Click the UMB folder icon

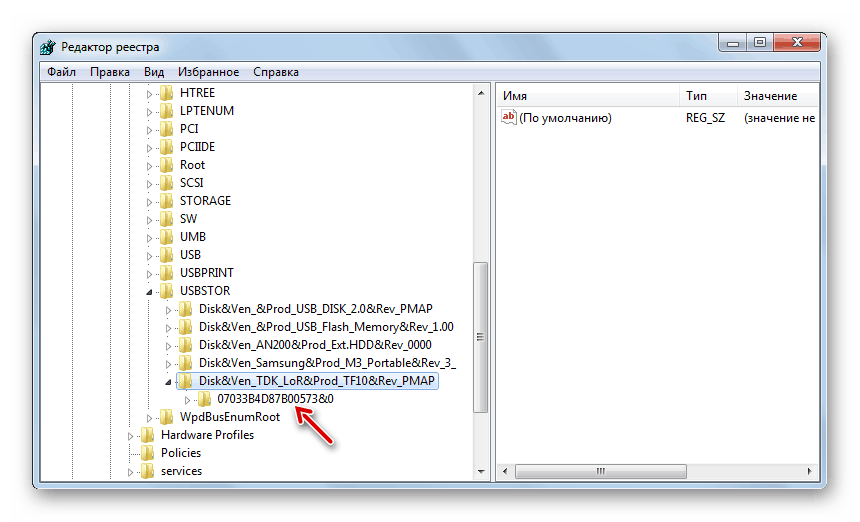(x=167, y=237)
